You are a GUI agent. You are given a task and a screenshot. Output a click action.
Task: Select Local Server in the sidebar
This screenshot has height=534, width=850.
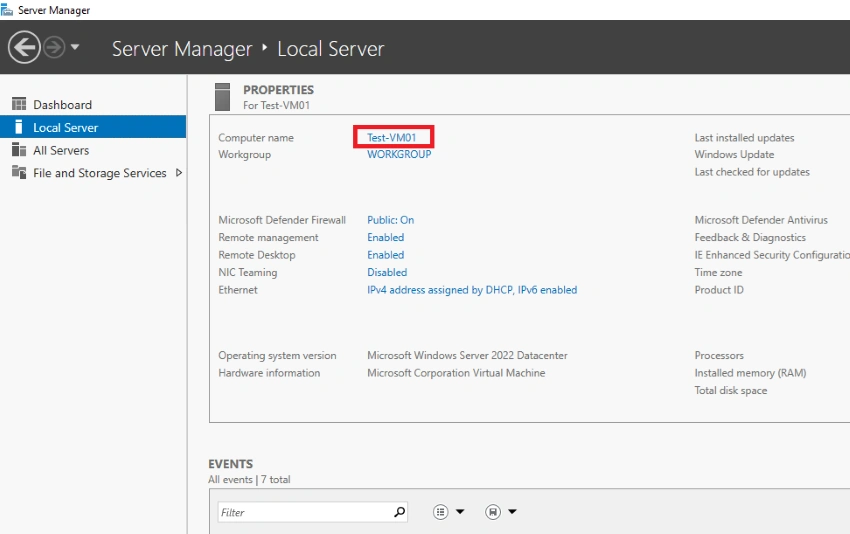click(93, 127)
